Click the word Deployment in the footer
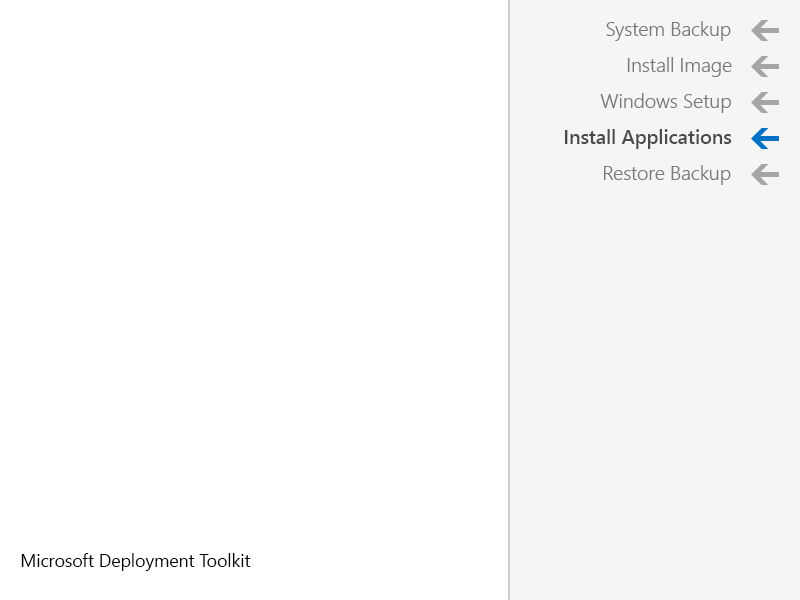 [146, 562]
